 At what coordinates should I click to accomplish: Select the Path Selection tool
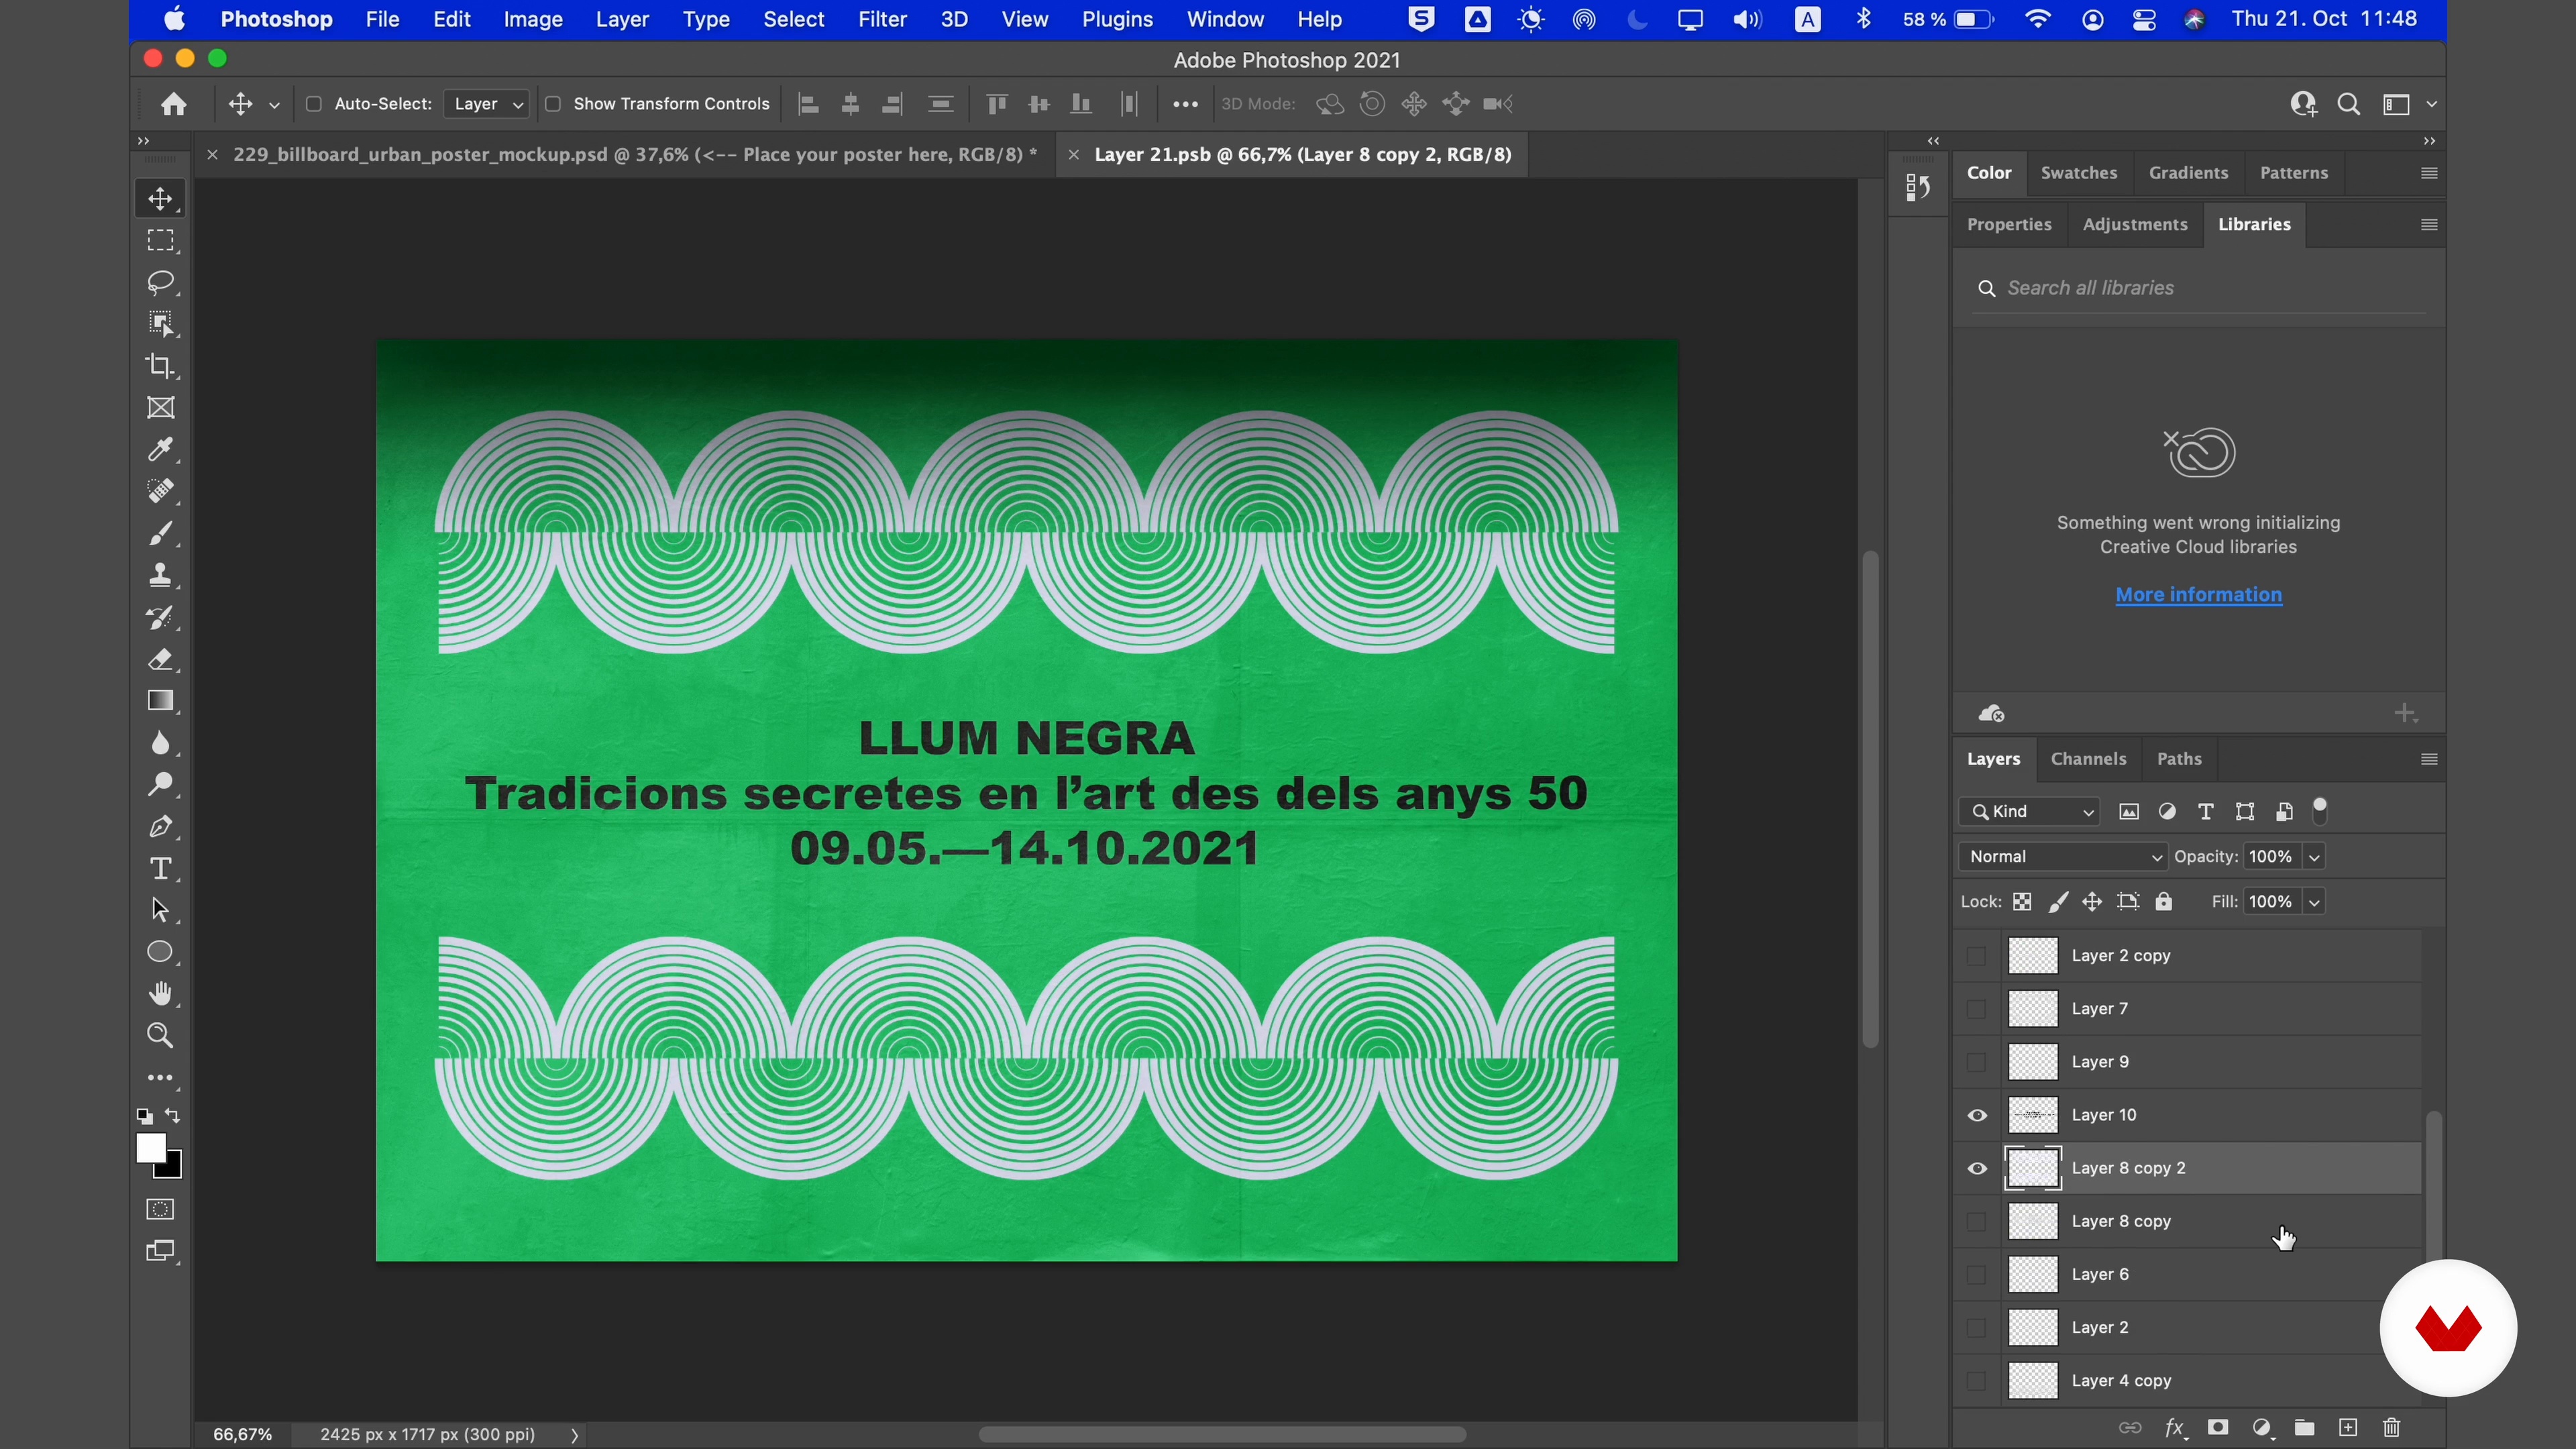(x=160, y=911)
